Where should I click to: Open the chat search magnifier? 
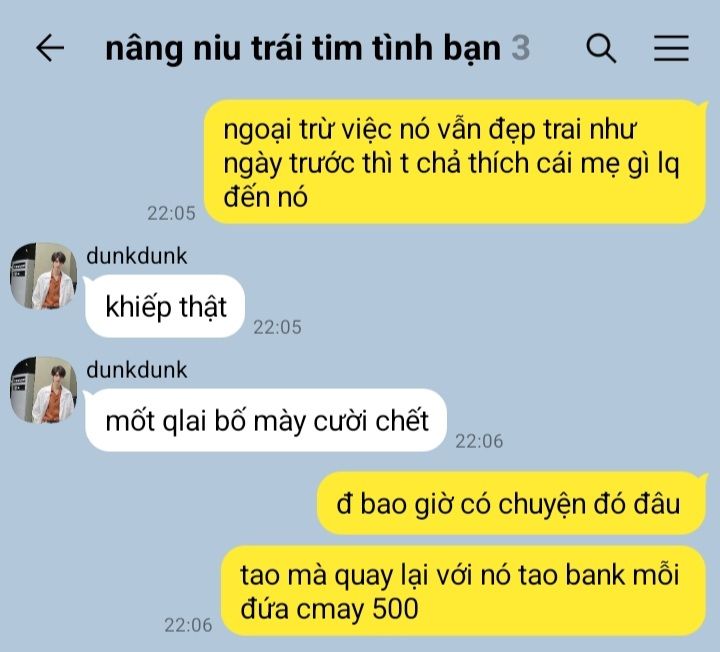pyautogui.click(x=601, y=48)
